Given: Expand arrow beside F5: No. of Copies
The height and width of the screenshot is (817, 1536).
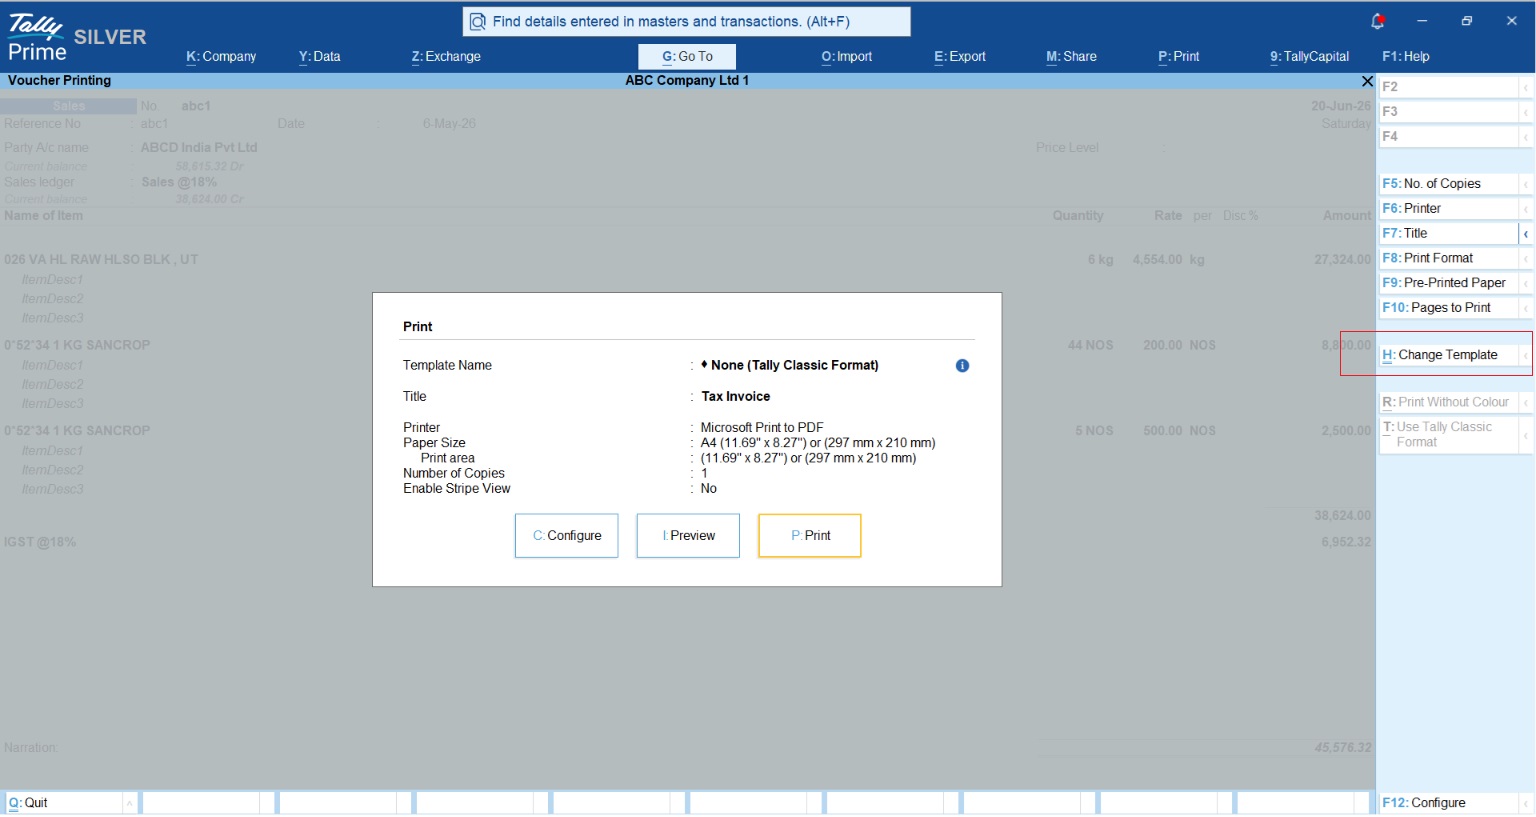Looking at the screenshot, I should (1526, 184).
